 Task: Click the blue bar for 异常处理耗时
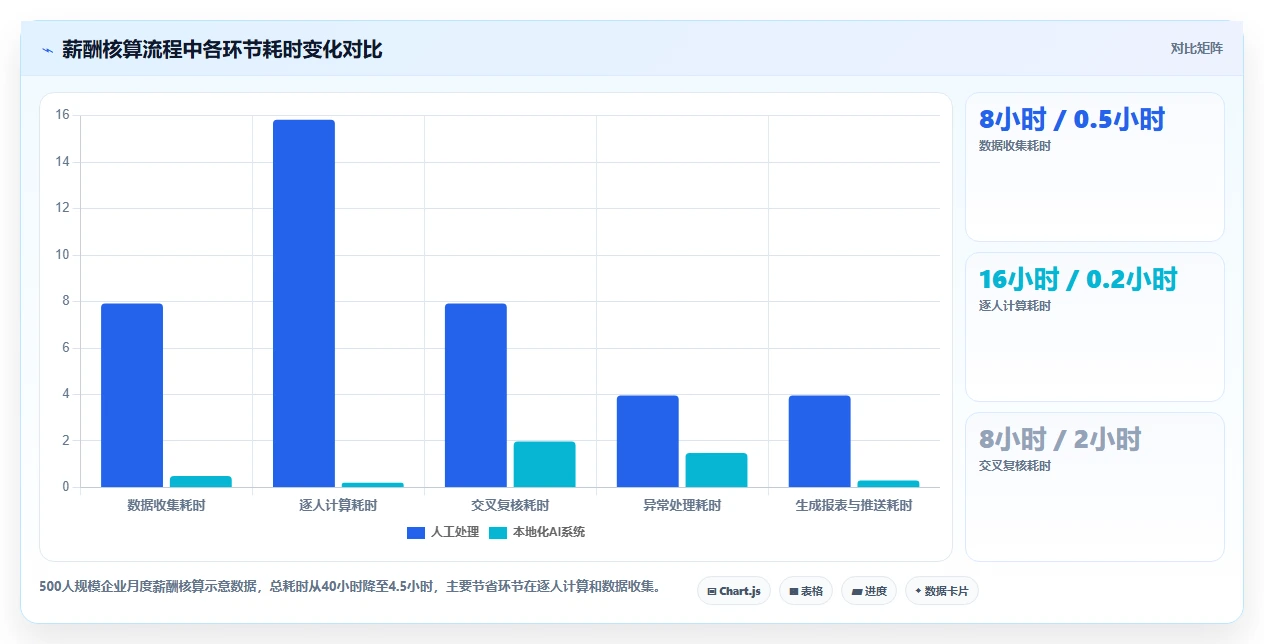click(x=648, y=441)
